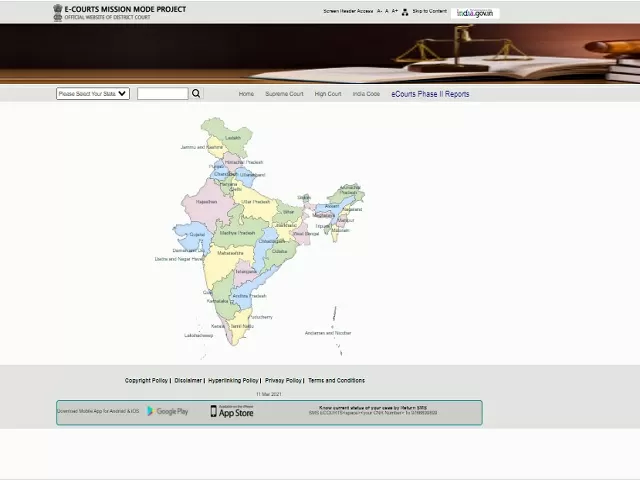Open eCourts Phase II Reports link
Image resolution: width=640 pixels, height=480 pixels.
click(x=430, y=94)
